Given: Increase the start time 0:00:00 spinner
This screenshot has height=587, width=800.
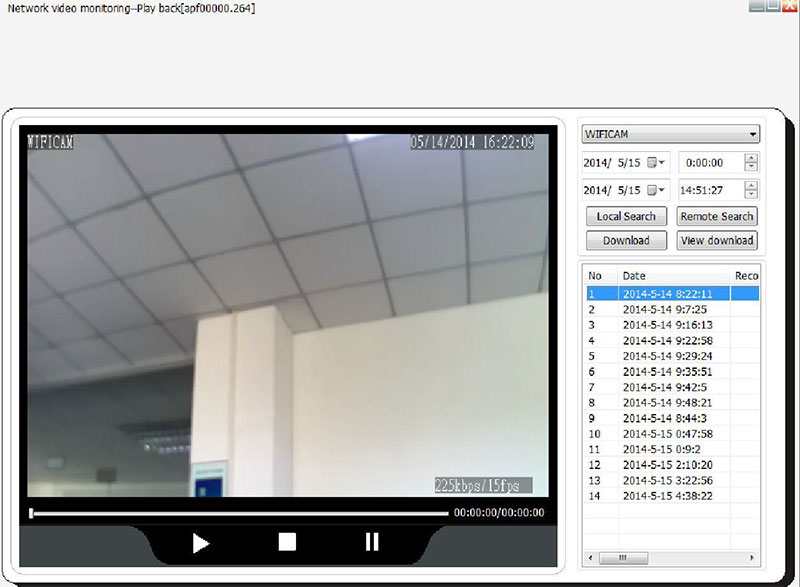Looking at the screenshot, I should click(751, 158).
